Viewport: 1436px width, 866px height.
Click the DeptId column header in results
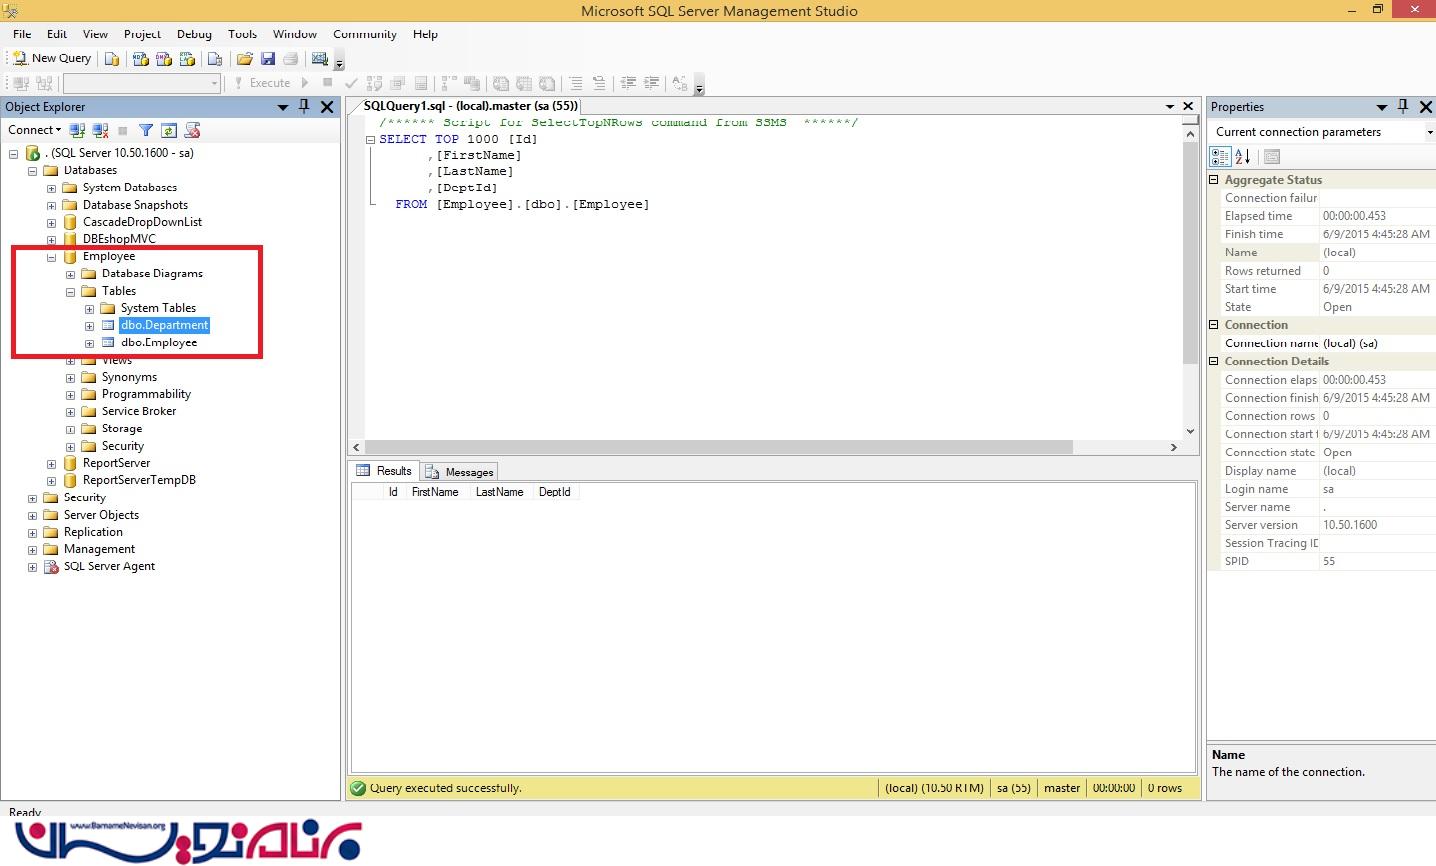pos(554,492)
